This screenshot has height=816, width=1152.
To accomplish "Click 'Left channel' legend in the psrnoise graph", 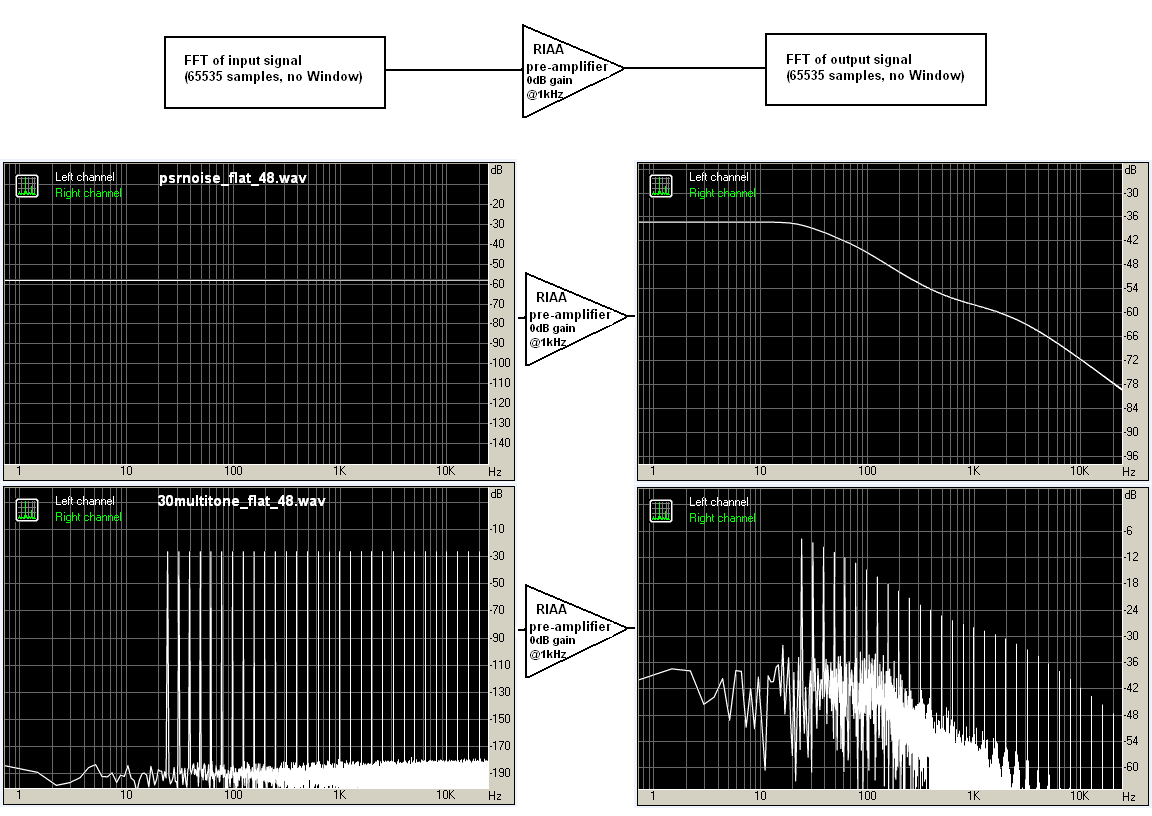I will [x=84, y=177].
